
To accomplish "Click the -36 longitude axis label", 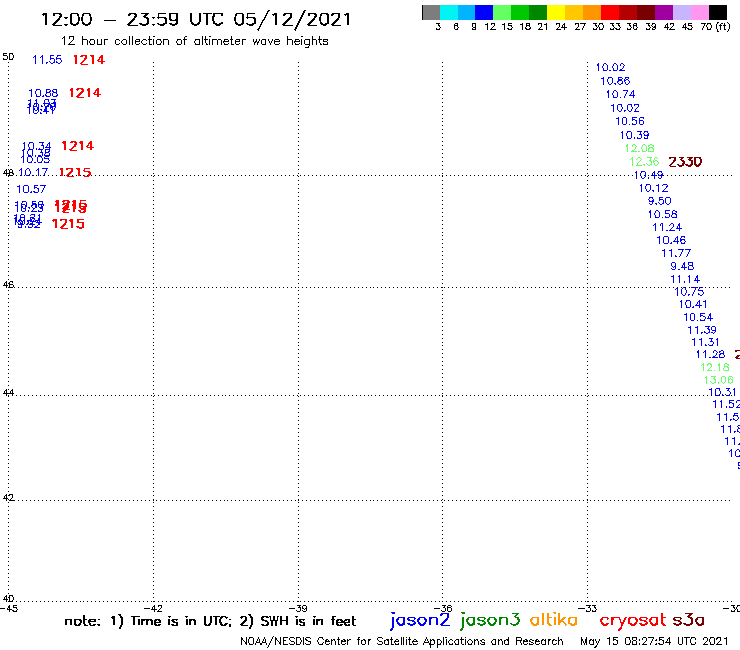I will (443, 609).
